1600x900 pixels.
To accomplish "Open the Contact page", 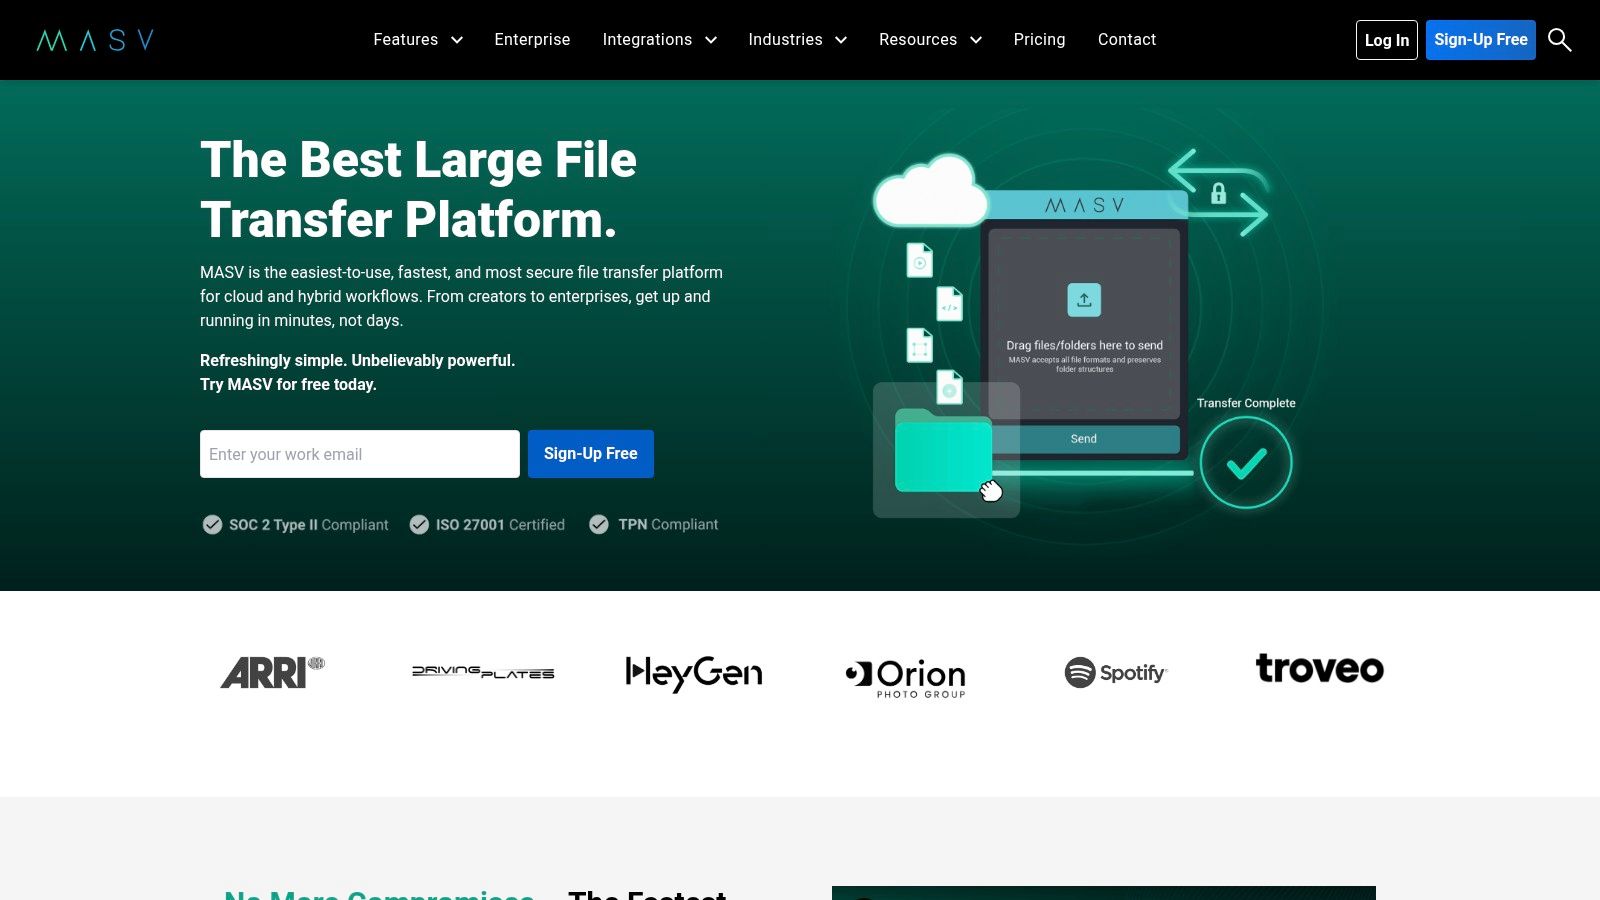I will tap(1127, 40).
